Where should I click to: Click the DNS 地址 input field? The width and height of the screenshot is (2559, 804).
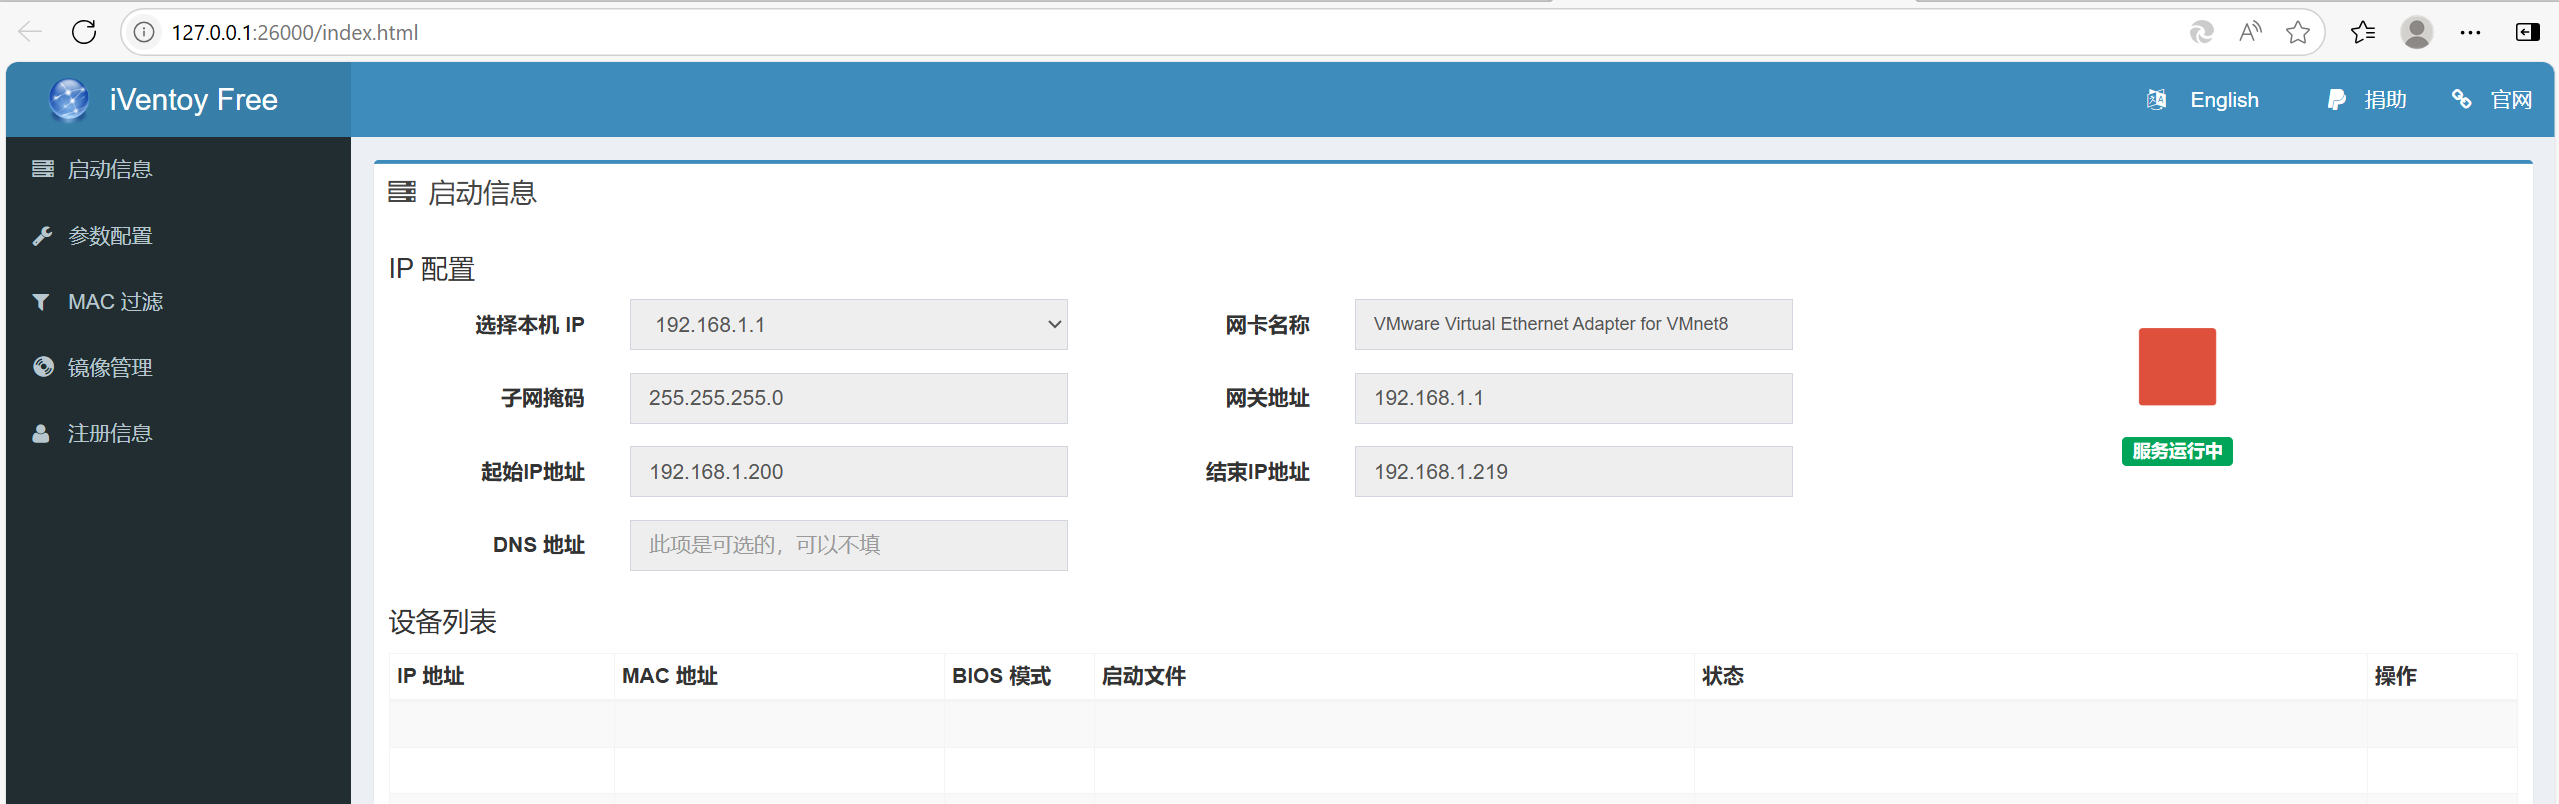click(x=848, y=545)
